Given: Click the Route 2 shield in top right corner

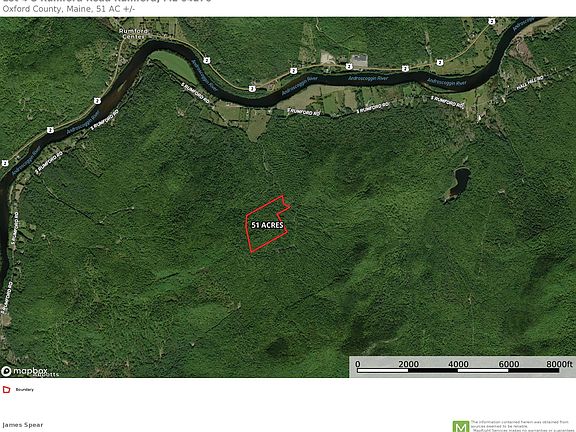Looking at the screenshot, I should coord(491,21).
